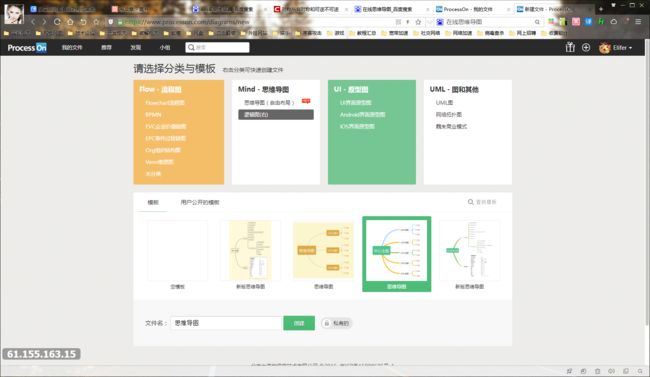Choose Org chart in the Flow card
Viewport: 650px width, 377px height.
[x=162, y=150]
